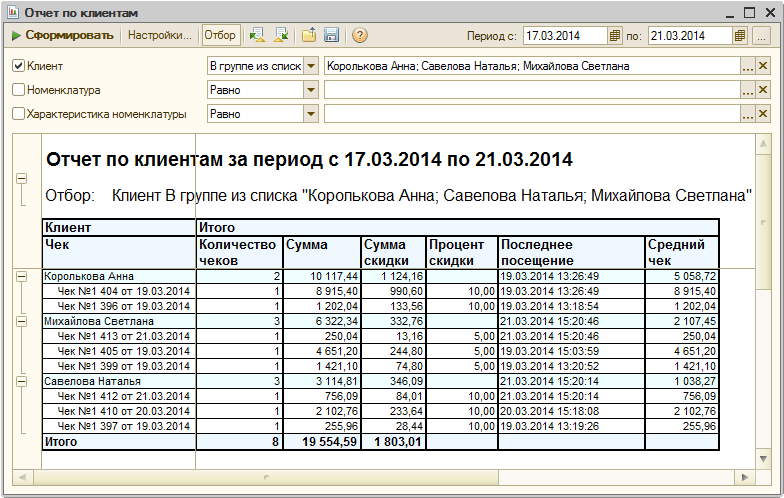Open calendar for end date 21.03.2014

point(740,36)
